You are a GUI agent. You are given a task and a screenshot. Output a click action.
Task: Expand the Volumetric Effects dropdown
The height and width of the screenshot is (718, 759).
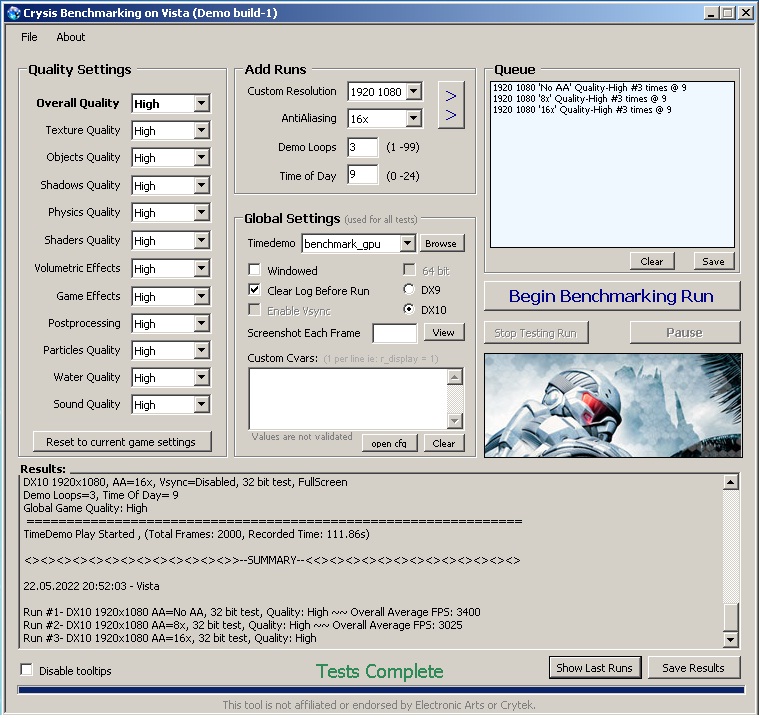click(201, 269)
